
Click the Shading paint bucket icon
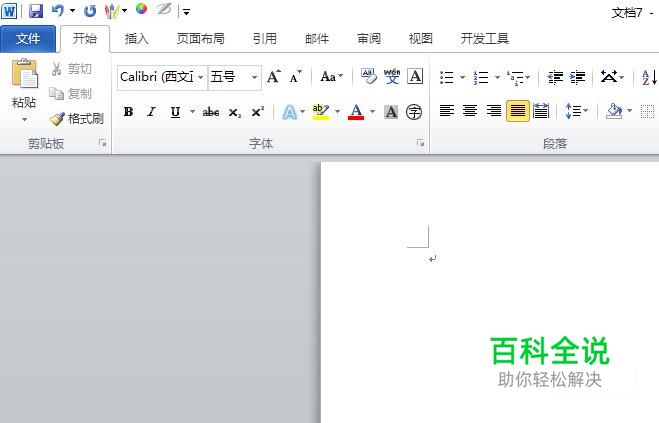click(614, 111)
